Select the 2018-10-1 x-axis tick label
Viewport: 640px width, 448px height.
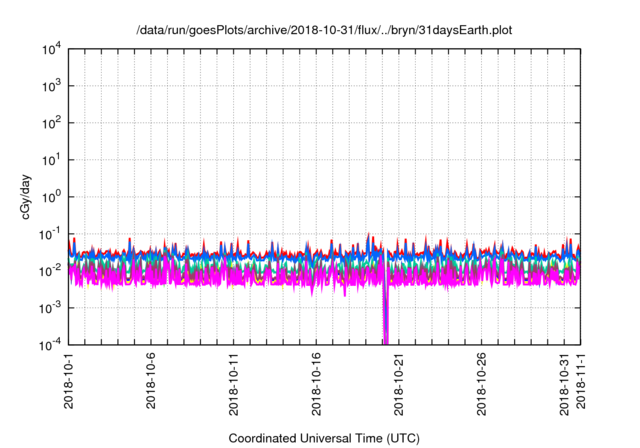click(68, 383)
